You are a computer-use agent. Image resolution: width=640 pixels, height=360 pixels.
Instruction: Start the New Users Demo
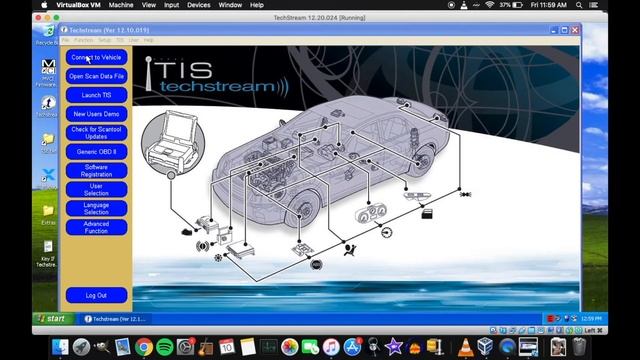pos(96,114)
